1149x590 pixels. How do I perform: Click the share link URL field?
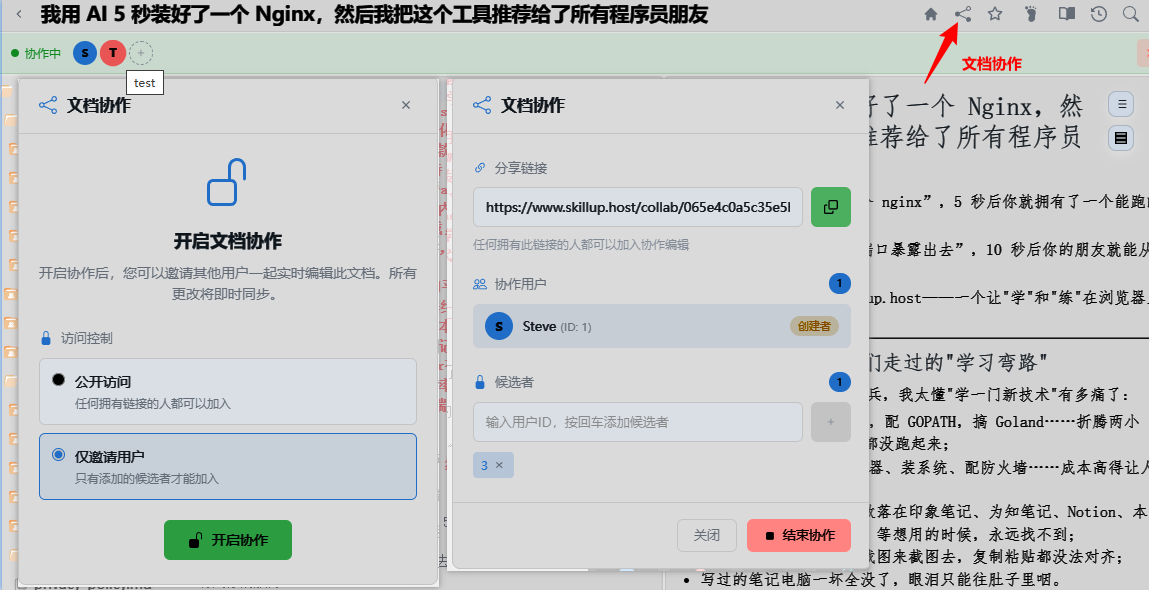pyautogui.click(x=638, y=207)
